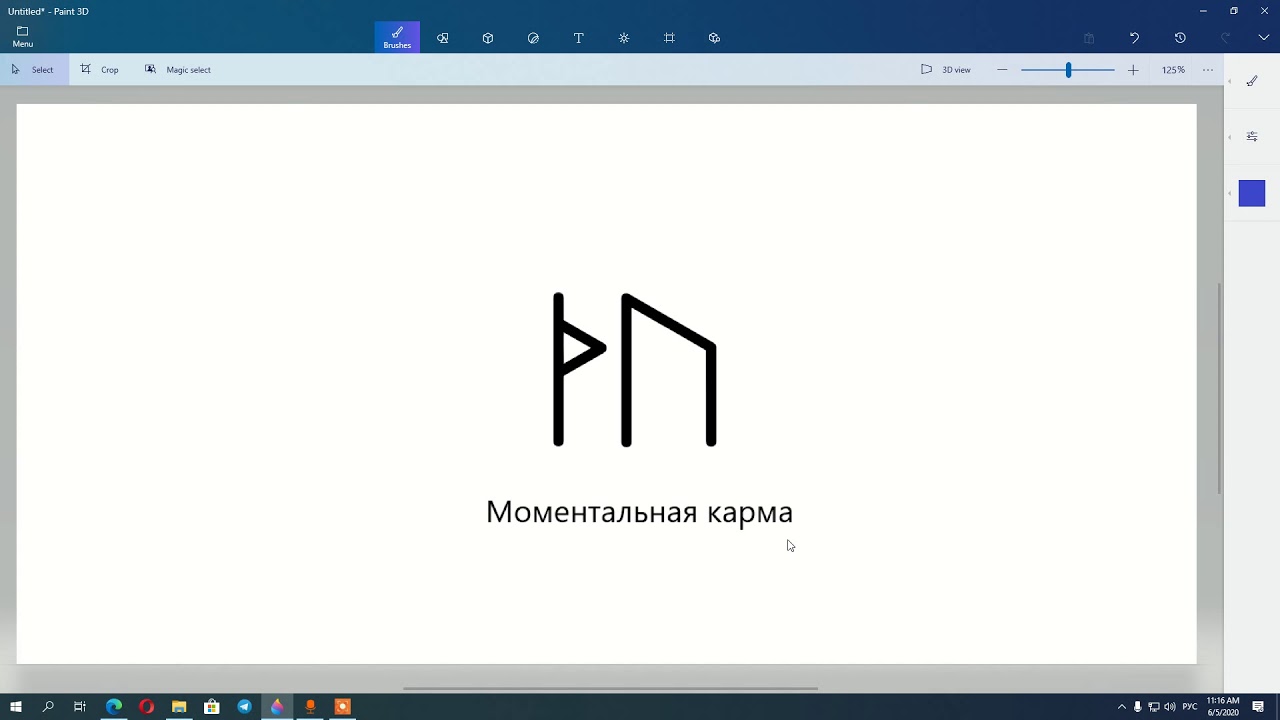
Task: Open taskbar Search
Action: tap(48, 707)
